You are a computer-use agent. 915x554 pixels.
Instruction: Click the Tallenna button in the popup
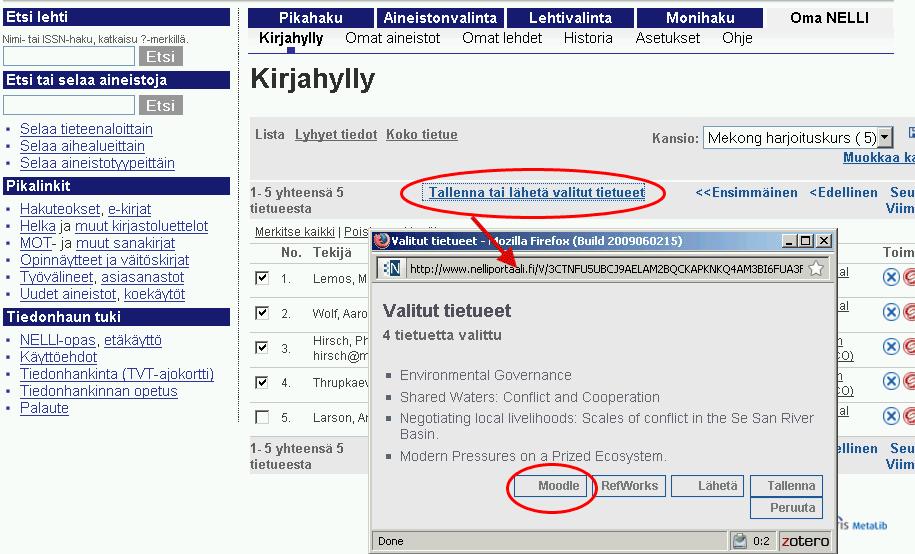787,486
